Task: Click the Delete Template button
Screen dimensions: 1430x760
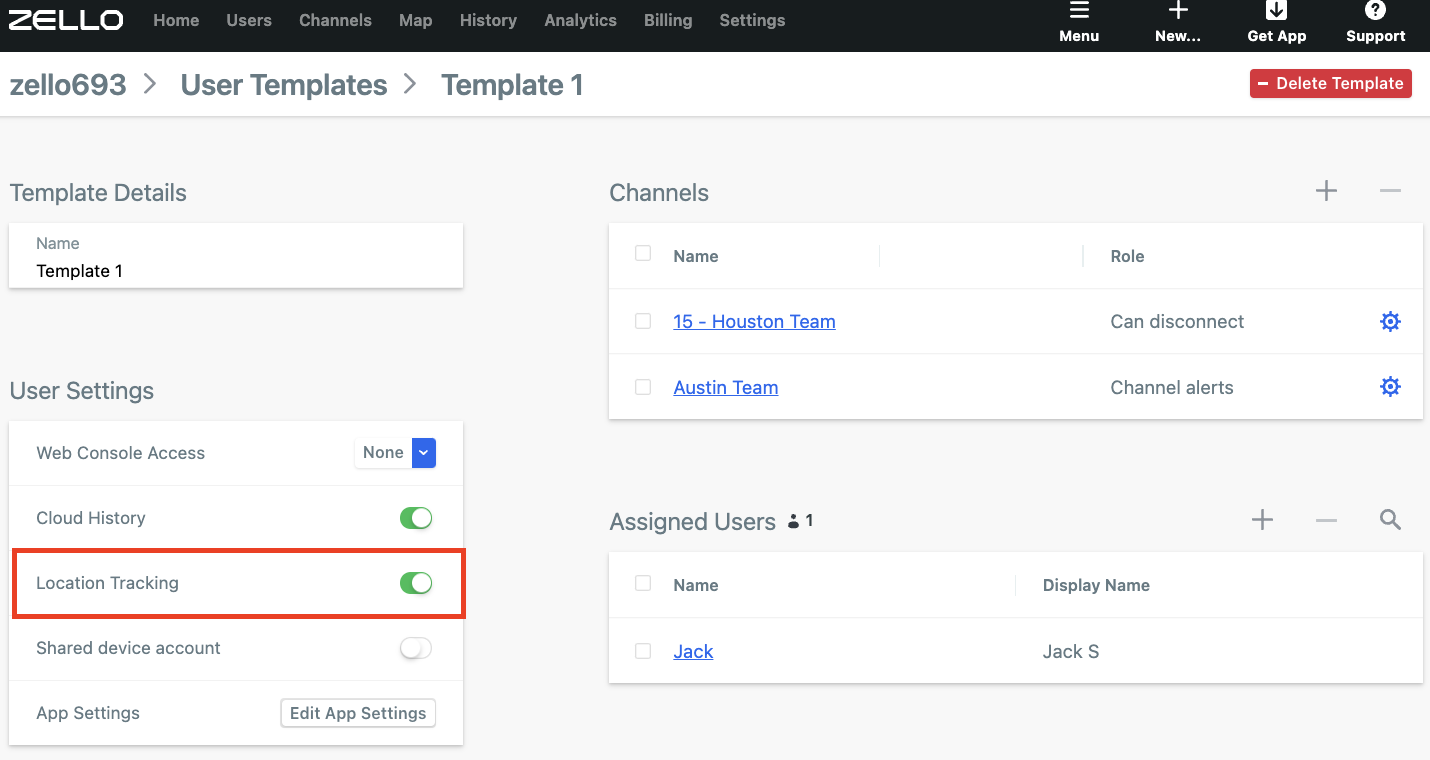Action: (x=1331, y=84)
